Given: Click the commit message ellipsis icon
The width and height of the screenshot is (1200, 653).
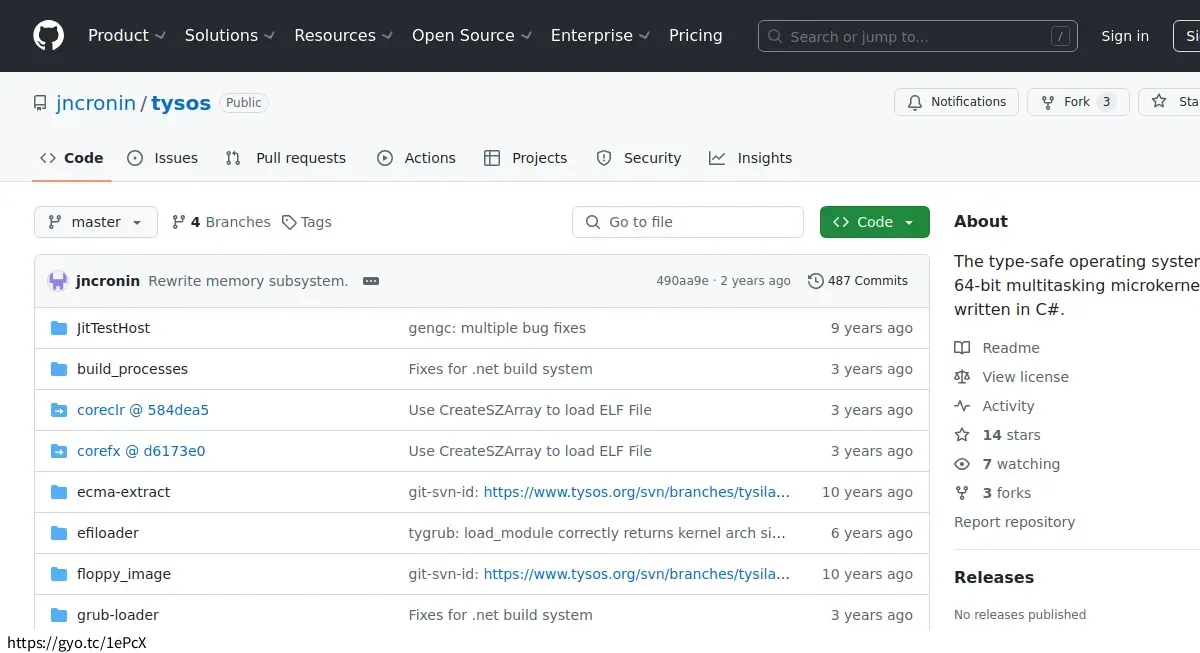Looking at the screenshot, I should [x=371, y=281].
